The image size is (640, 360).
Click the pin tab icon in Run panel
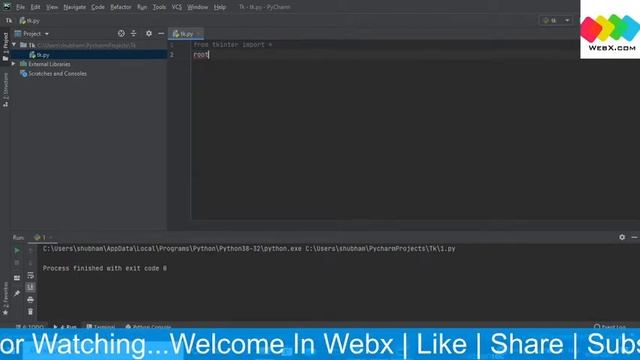(17, 293)
